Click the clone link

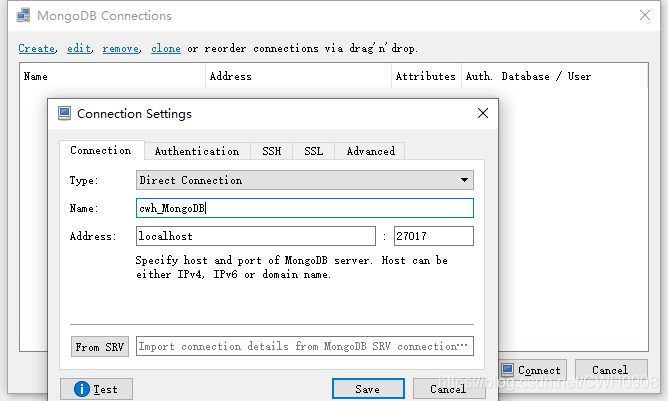166,49
